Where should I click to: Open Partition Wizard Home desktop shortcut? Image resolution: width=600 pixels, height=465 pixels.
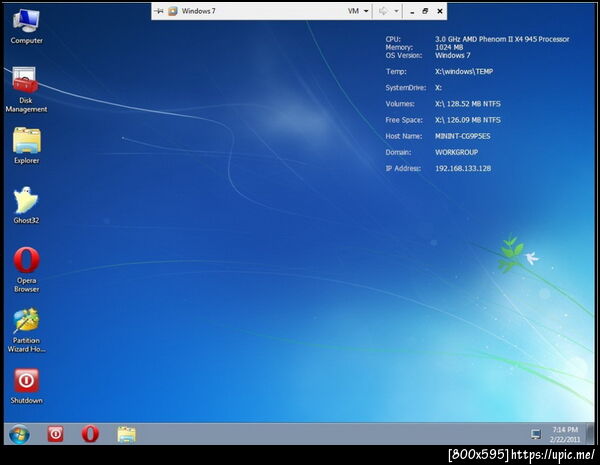(26, 330)
